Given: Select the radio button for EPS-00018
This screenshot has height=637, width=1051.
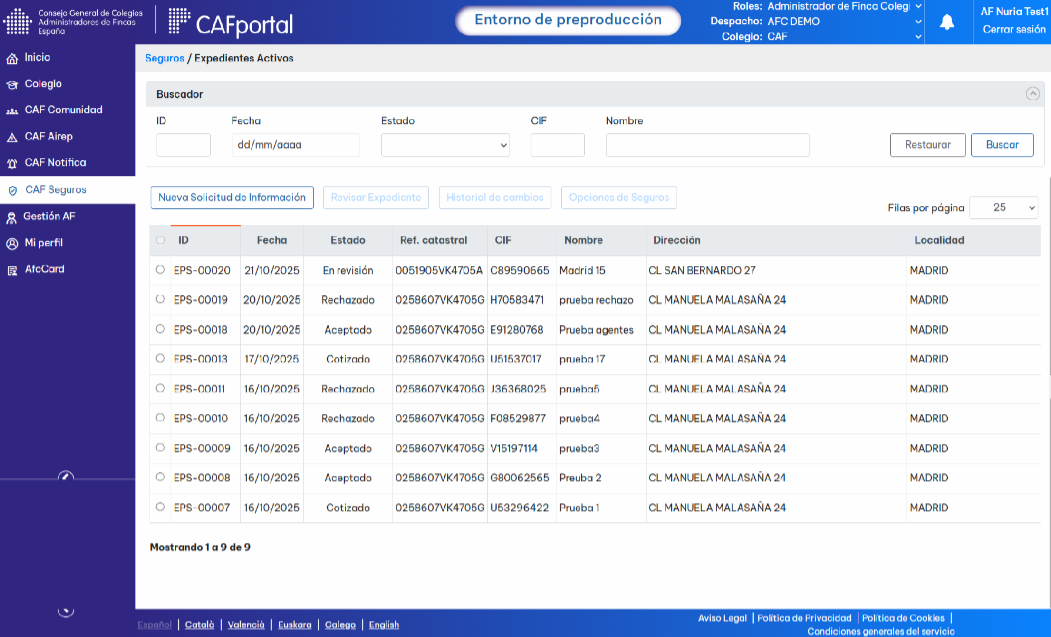Looking at the screenshot, I should click(x=160, y=329).
